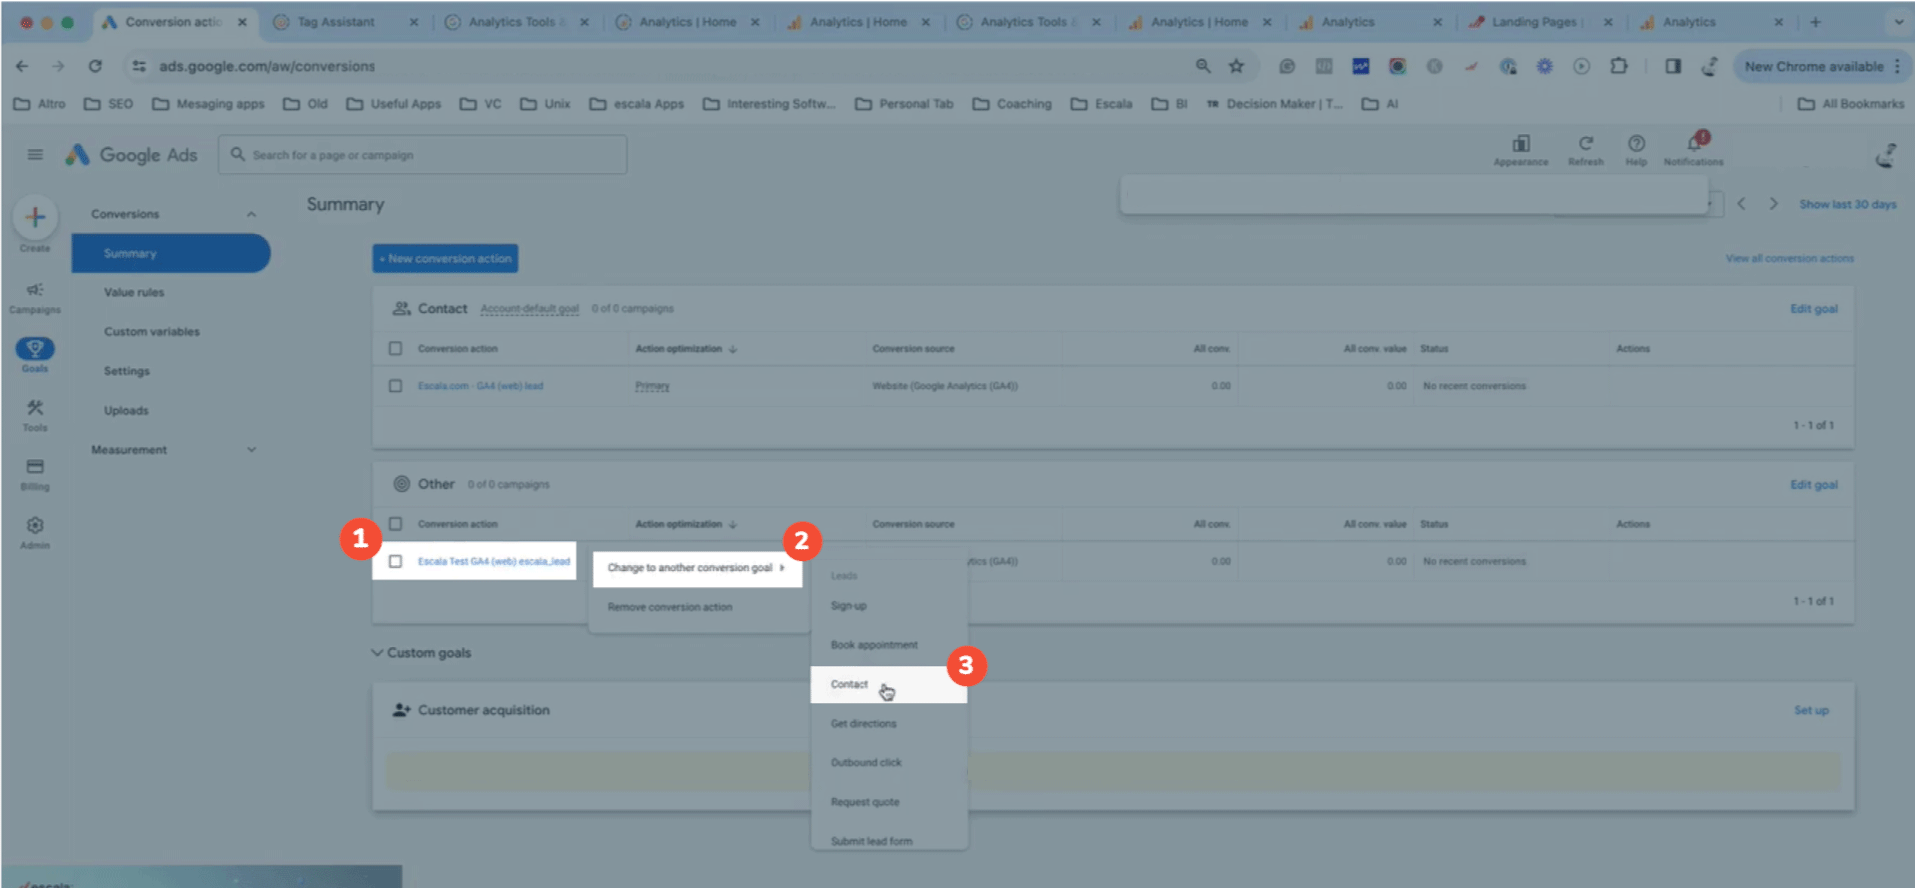Open the Goals trophy icon
Screen dimensions: 1915x888
(35, 348)
